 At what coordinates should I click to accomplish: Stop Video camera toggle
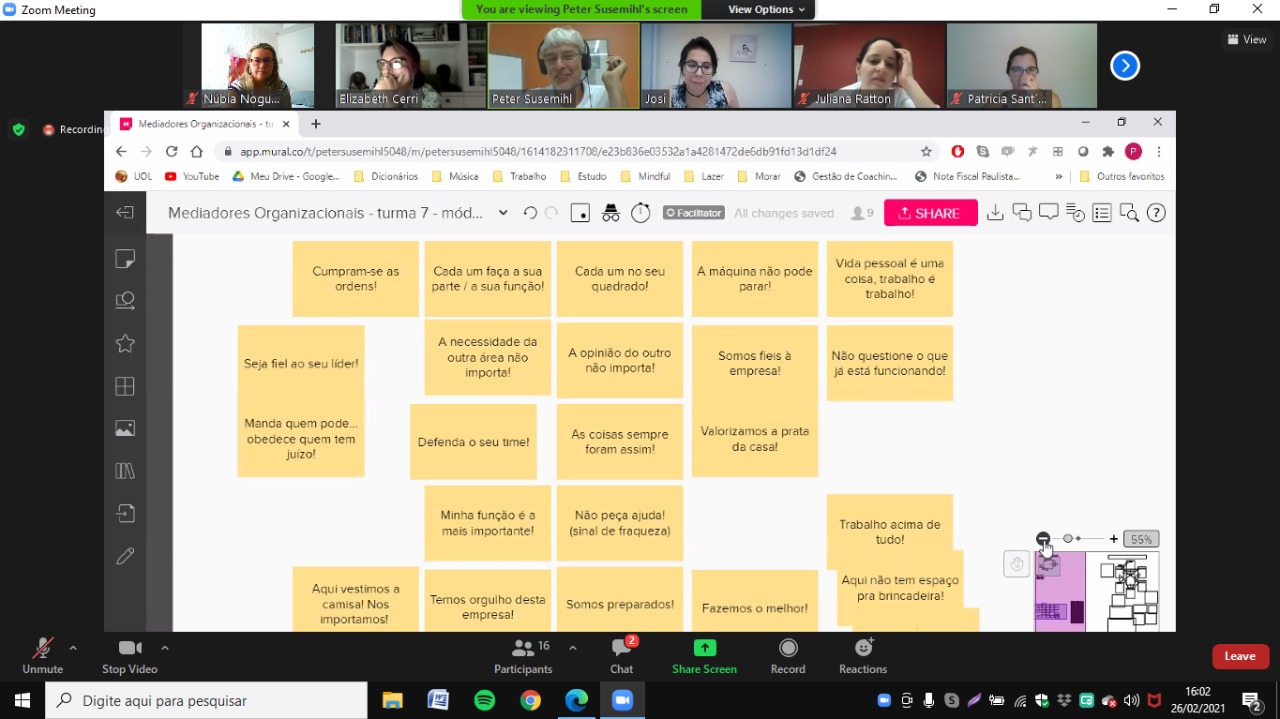130,648
